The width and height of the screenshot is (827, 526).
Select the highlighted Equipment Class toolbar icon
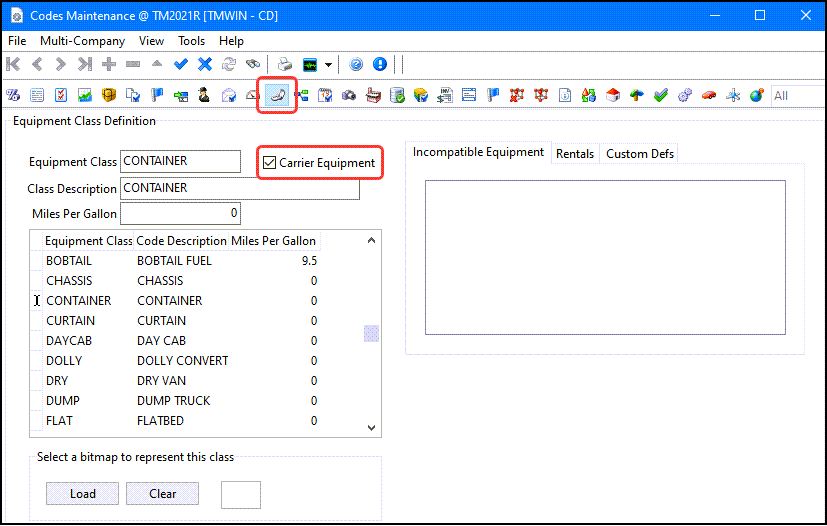[277, 96]
